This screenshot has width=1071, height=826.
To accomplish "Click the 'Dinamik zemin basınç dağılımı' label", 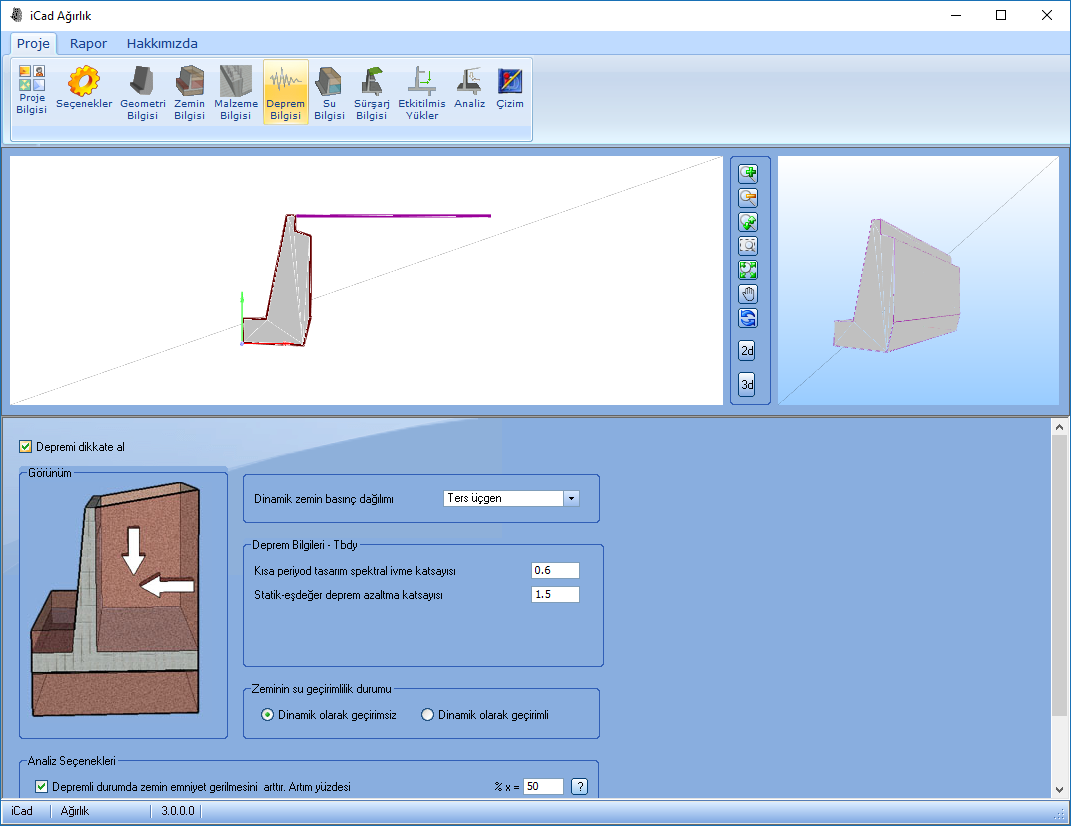I will tap(324, 499).
